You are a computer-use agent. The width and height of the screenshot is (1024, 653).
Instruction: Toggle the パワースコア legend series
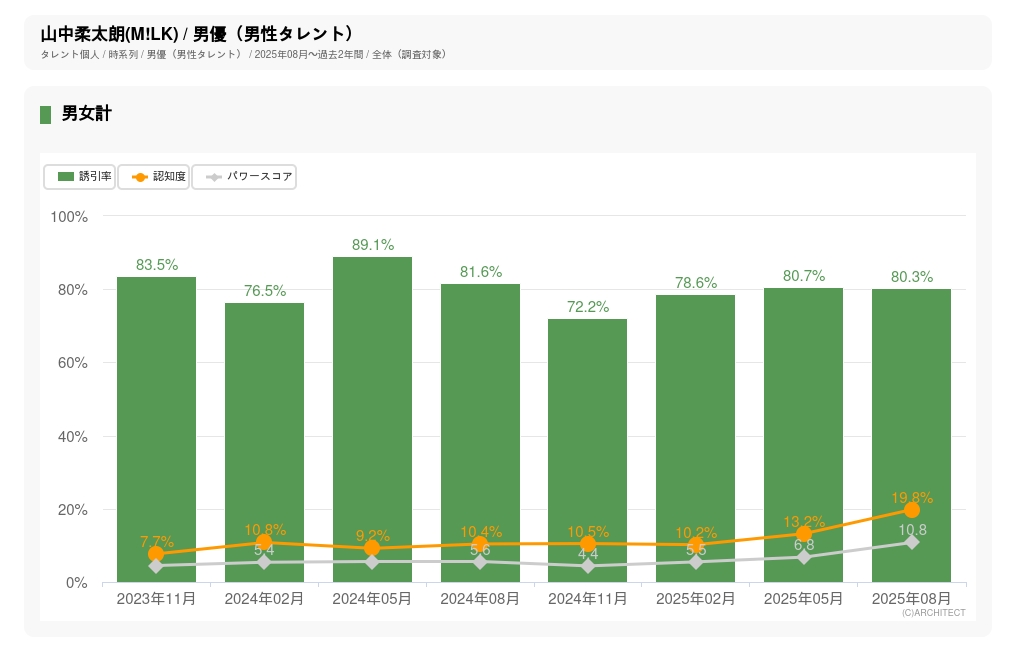(x=244, y=177)
